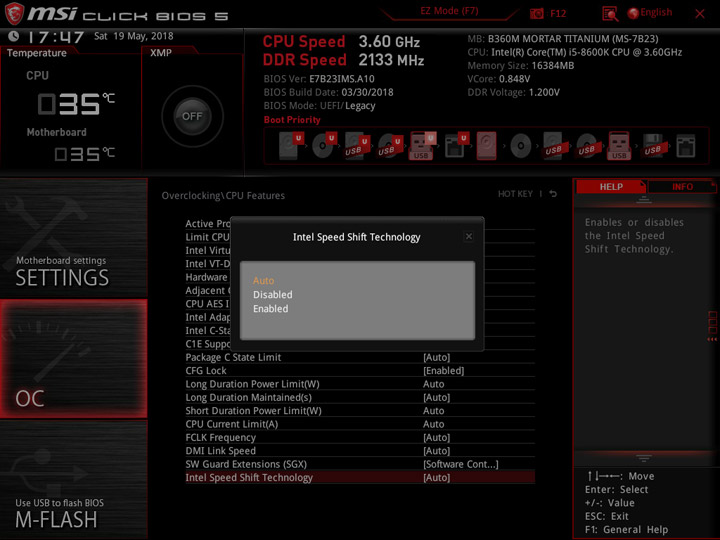The width and height of the screenshot is (720, 540).
Task: Select highlighted UEFI USB key boot icon
Action: click(422, 146)
